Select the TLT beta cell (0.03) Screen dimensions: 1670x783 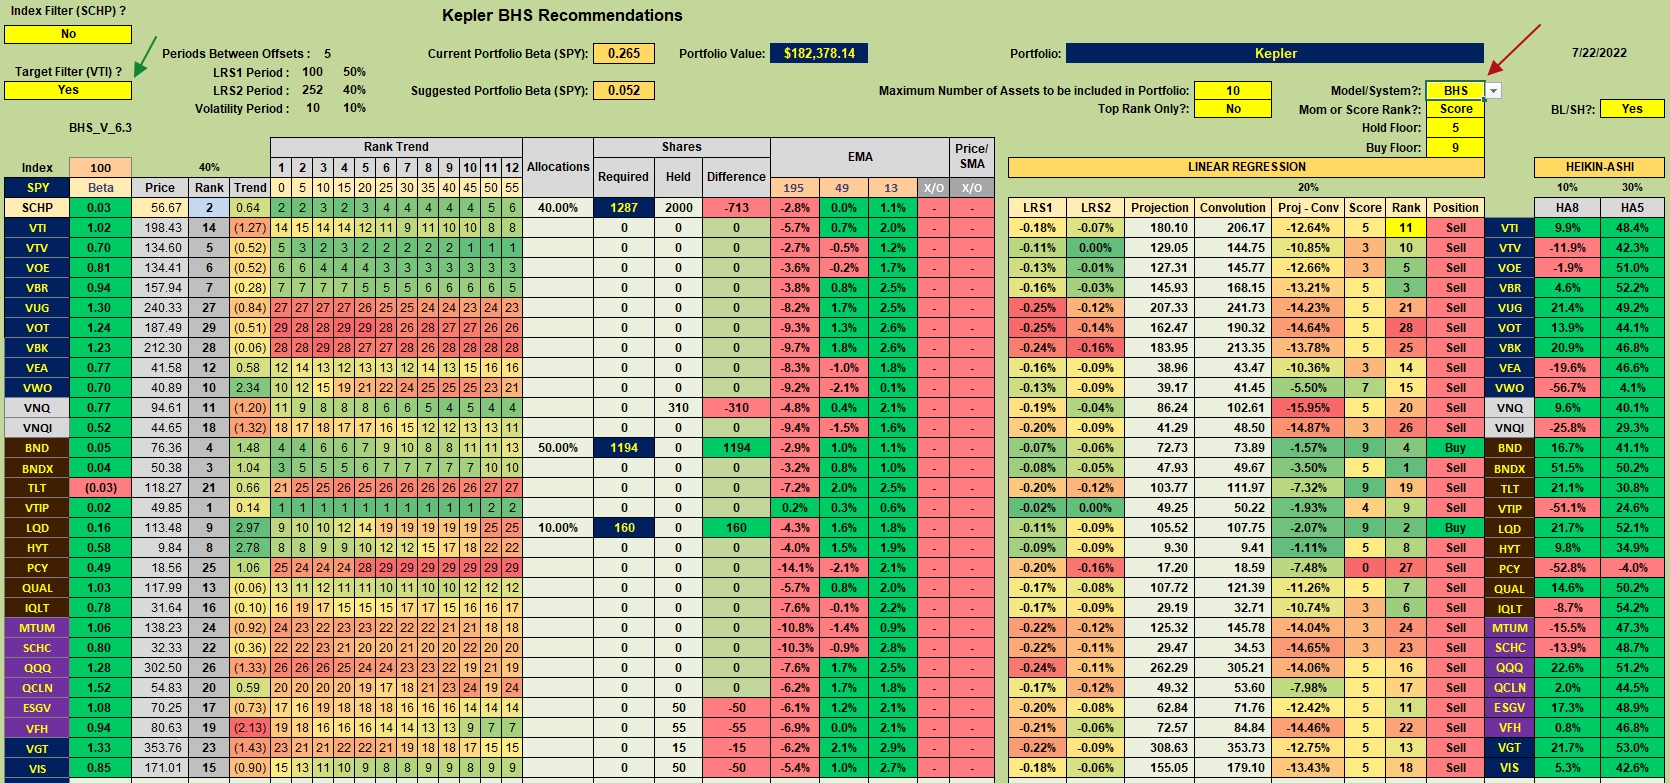pyautogui.click(x=101, y=488)
